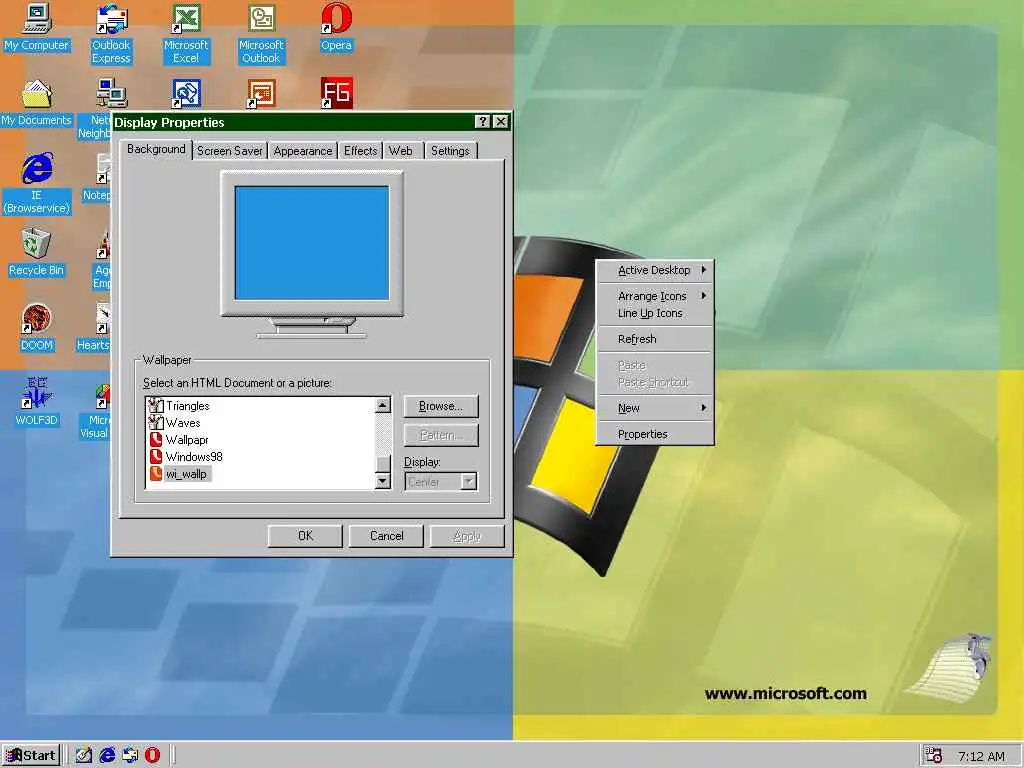Viewport: 1024px width, 768px height.
Task: Select the DOOM game shortcut
Action: click(x=37, y=327)
